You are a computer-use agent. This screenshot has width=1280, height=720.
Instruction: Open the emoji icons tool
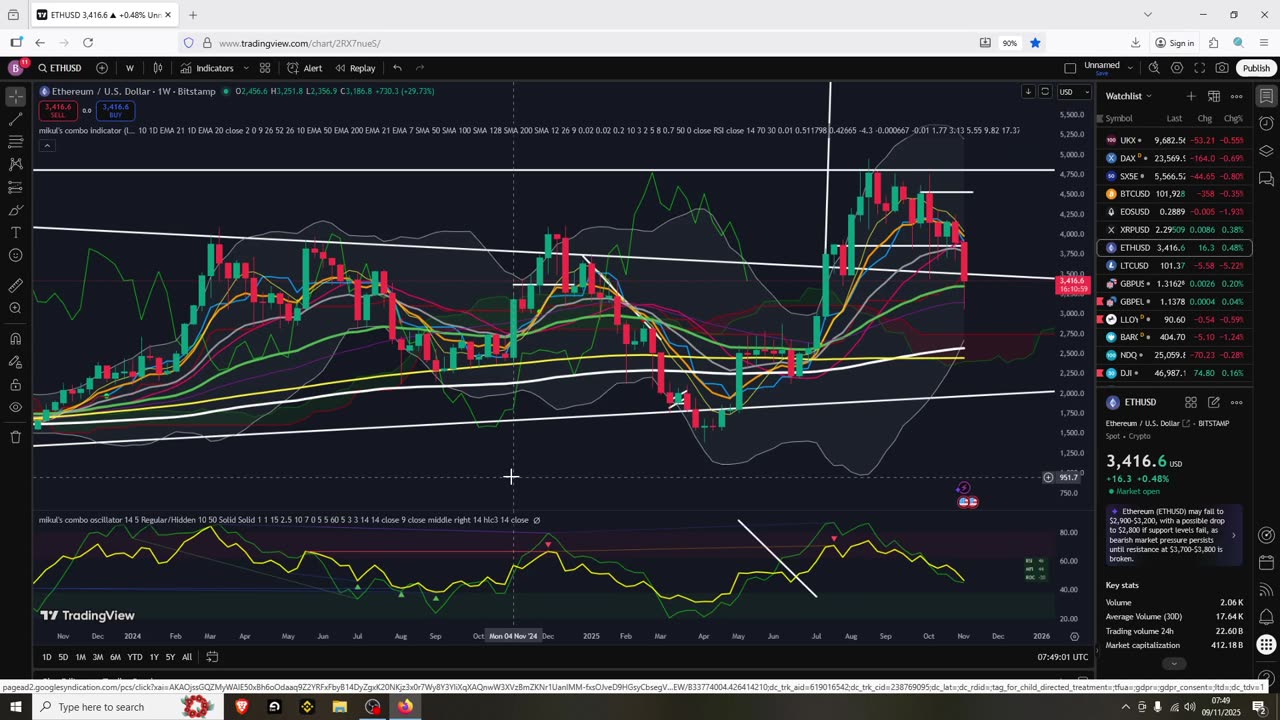[x=15, y=255]
